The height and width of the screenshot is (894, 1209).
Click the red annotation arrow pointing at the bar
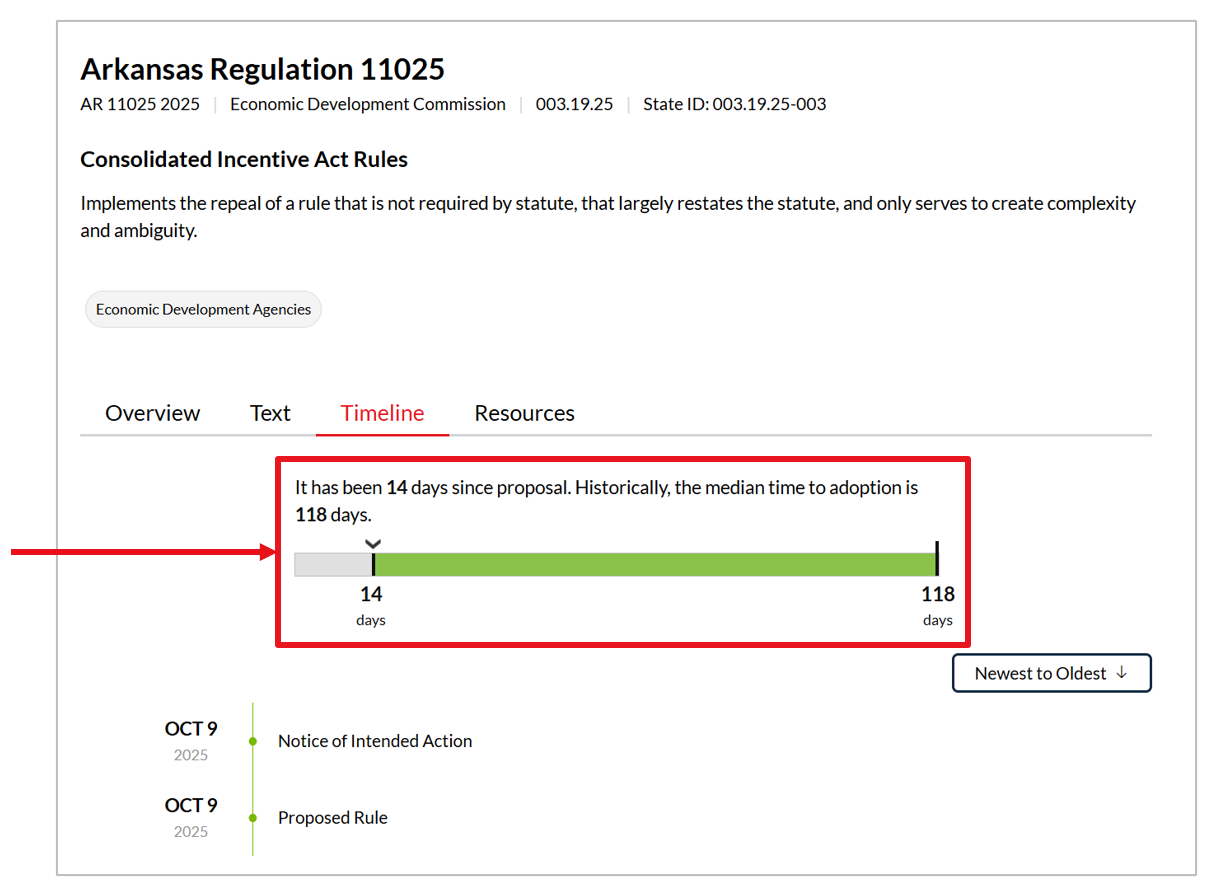pyautogui.click(x=140, y=552)
